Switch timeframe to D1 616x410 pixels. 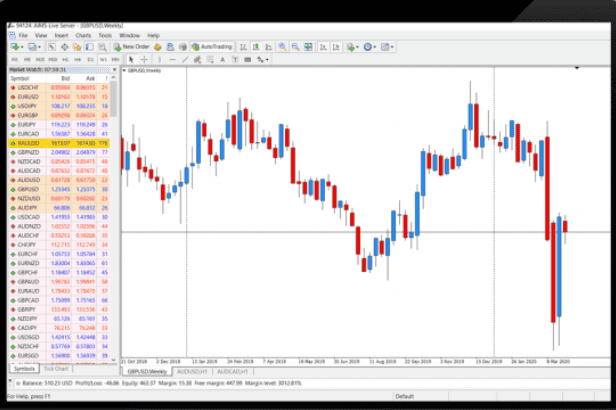[90, 59]
